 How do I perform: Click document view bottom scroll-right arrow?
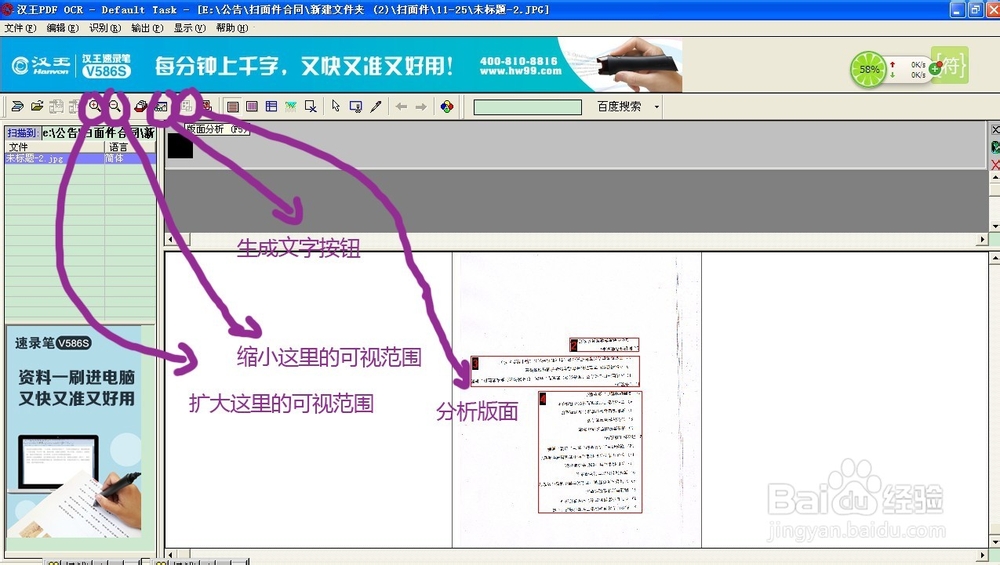(982, 554)
